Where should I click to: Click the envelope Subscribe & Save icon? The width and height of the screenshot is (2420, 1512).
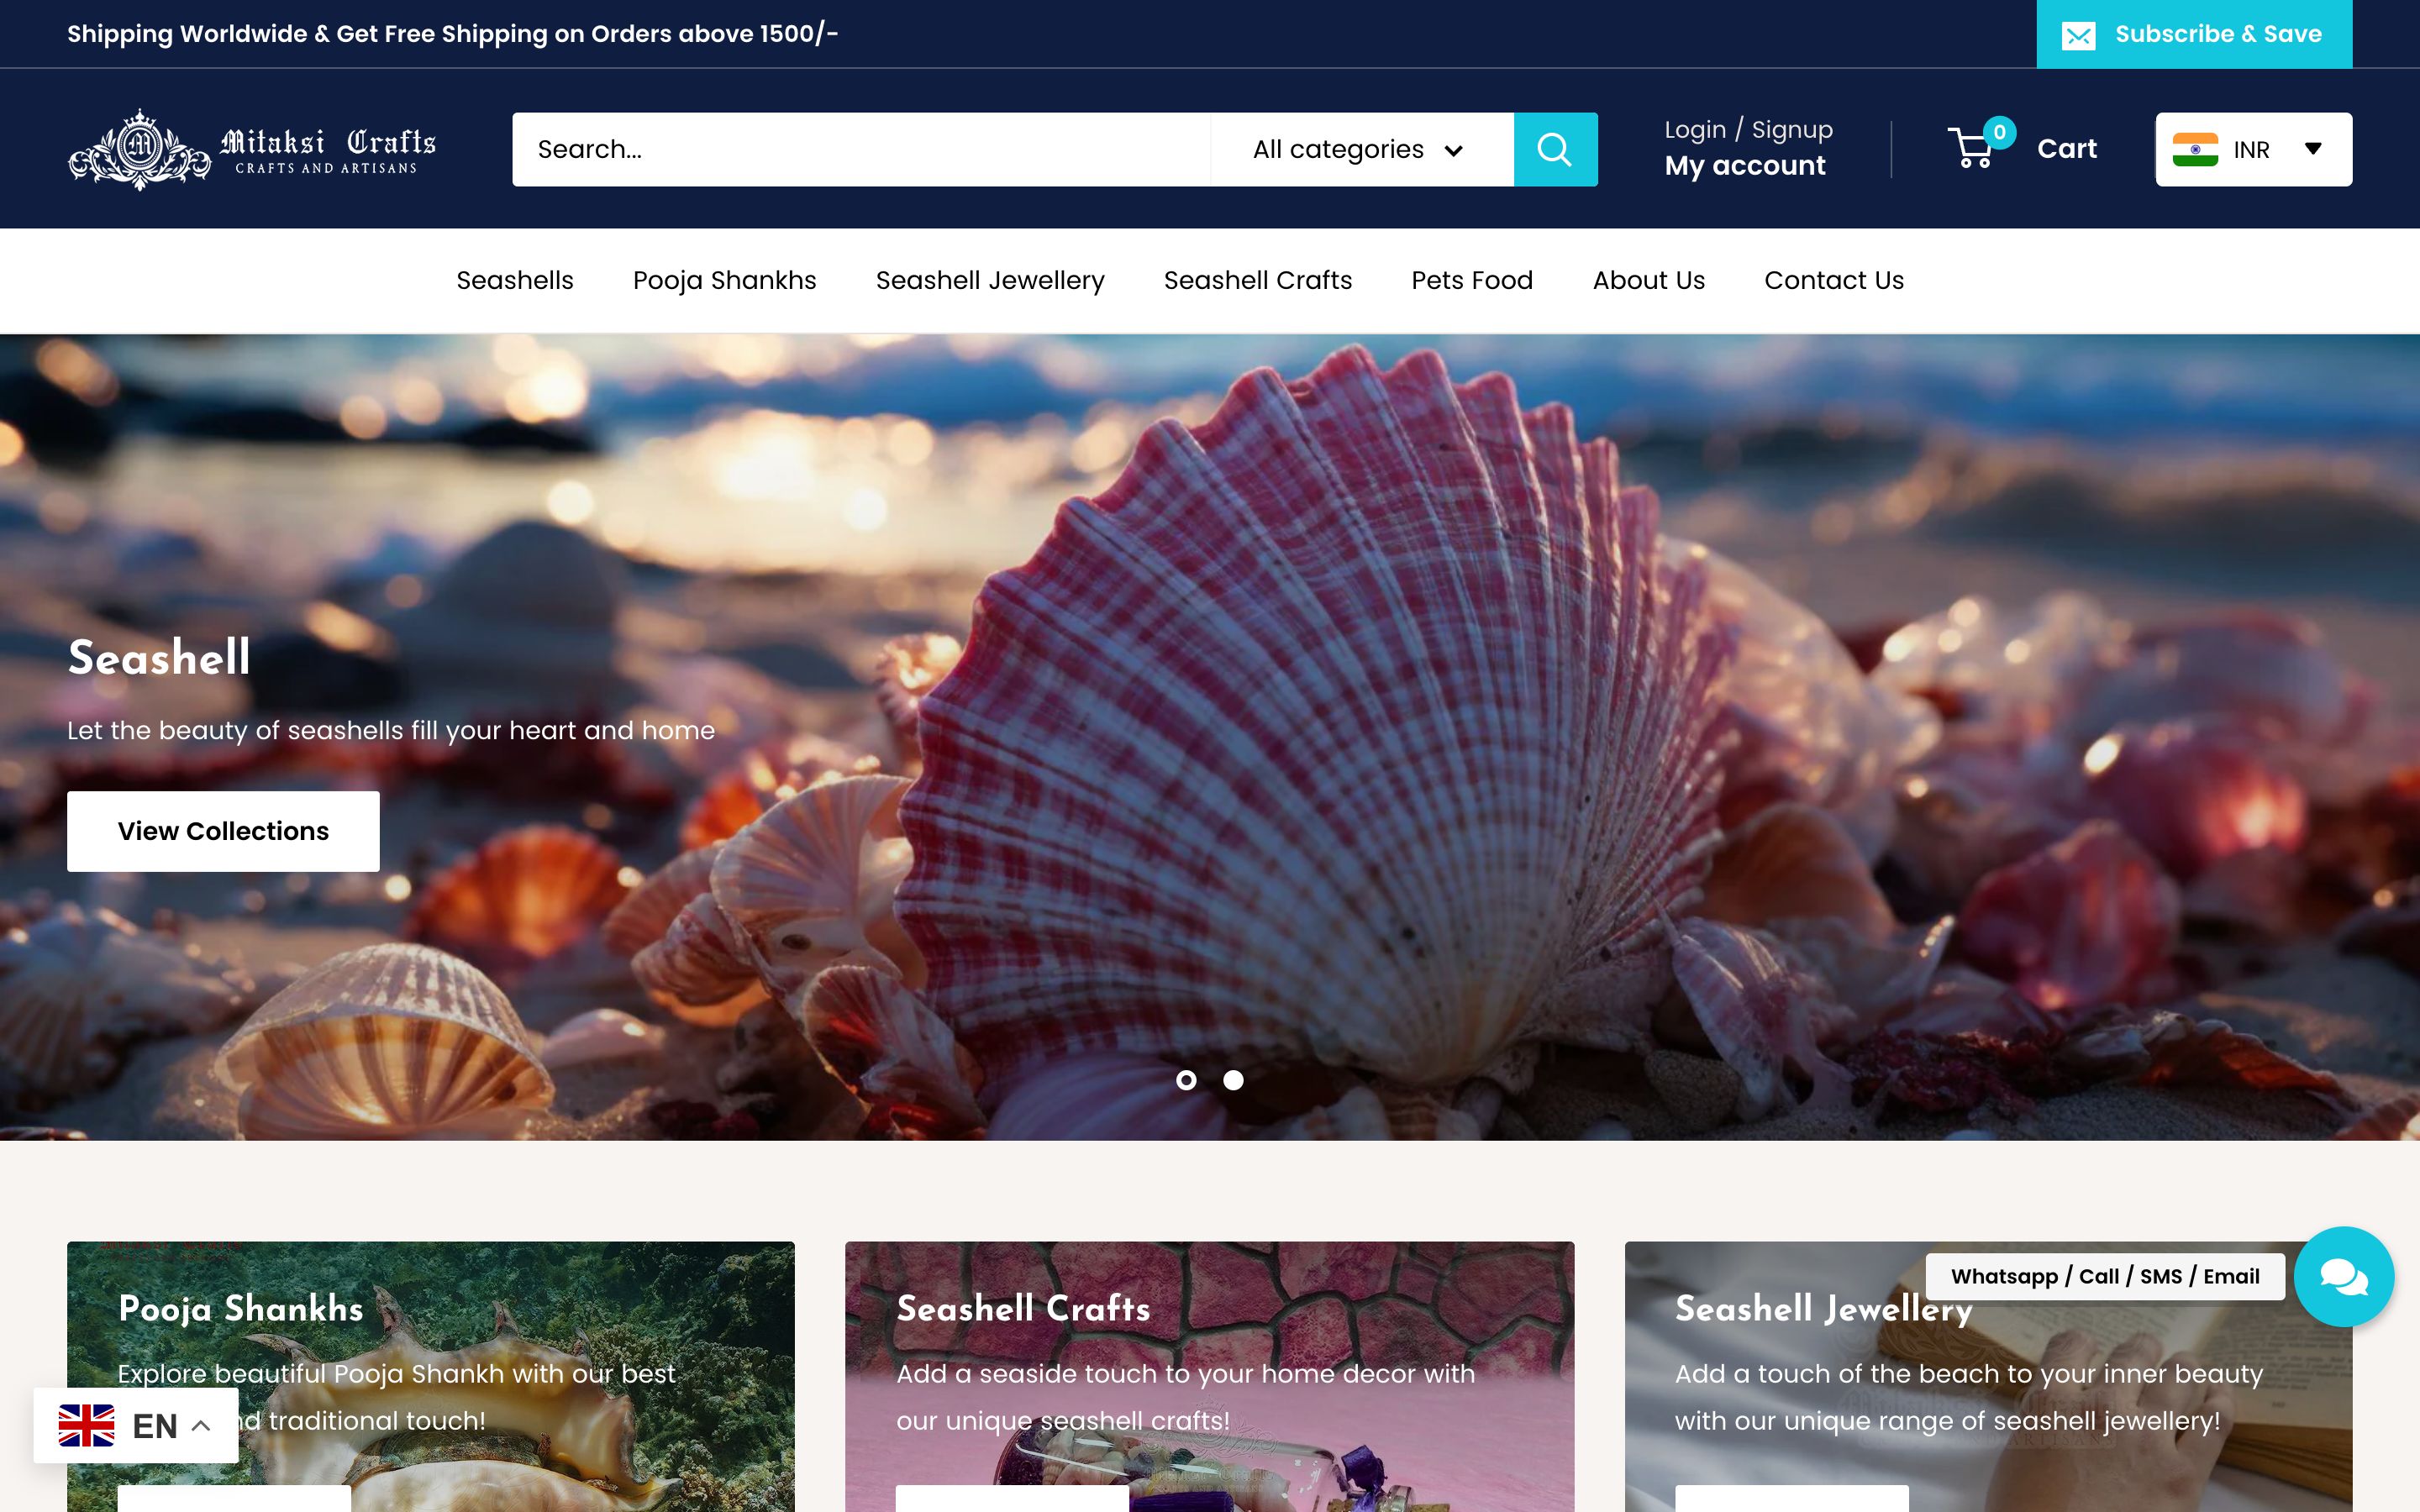(x=2079, y=35)
